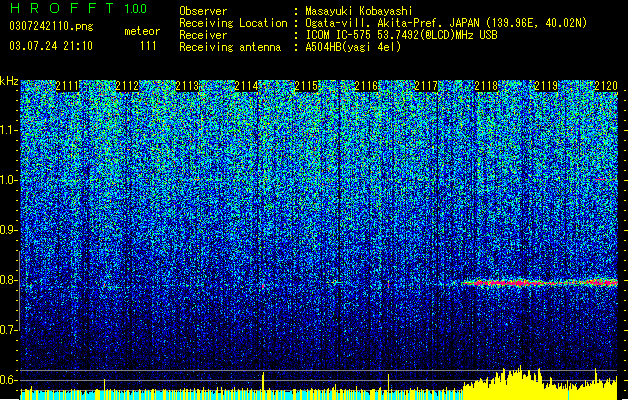Click the 2112 time marker
The height and width of the screenshot is (400, 629).
tap(127, 86)
